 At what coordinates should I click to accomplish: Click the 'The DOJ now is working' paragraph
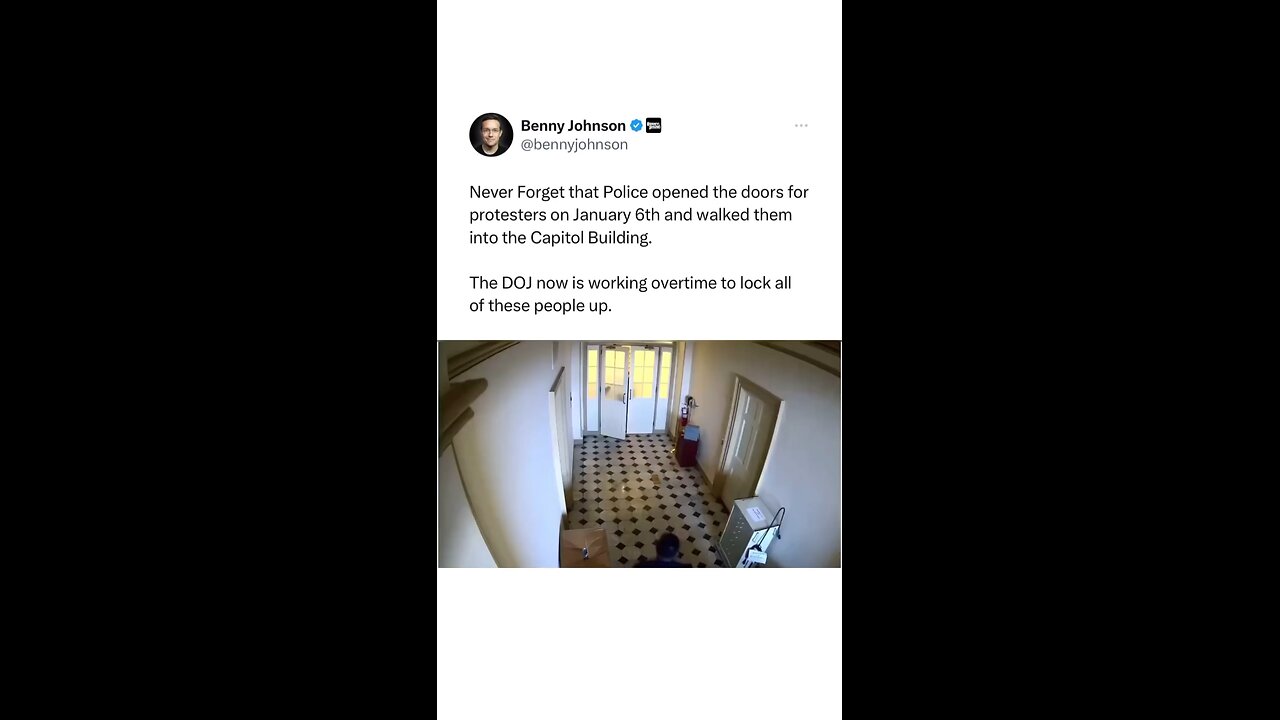tap(630, 294)
